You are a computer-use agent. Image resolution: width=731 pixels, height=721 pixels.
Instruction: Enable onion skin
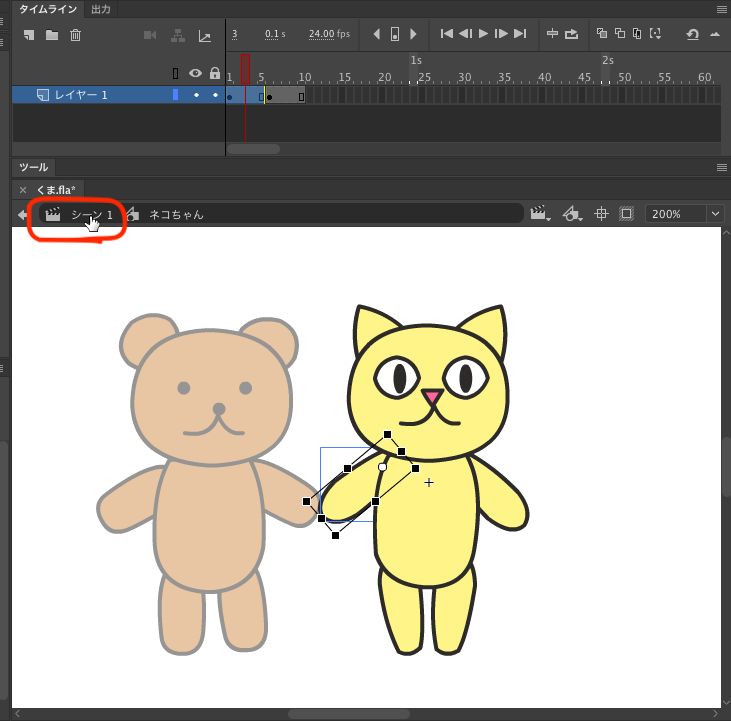coord(602,33)
